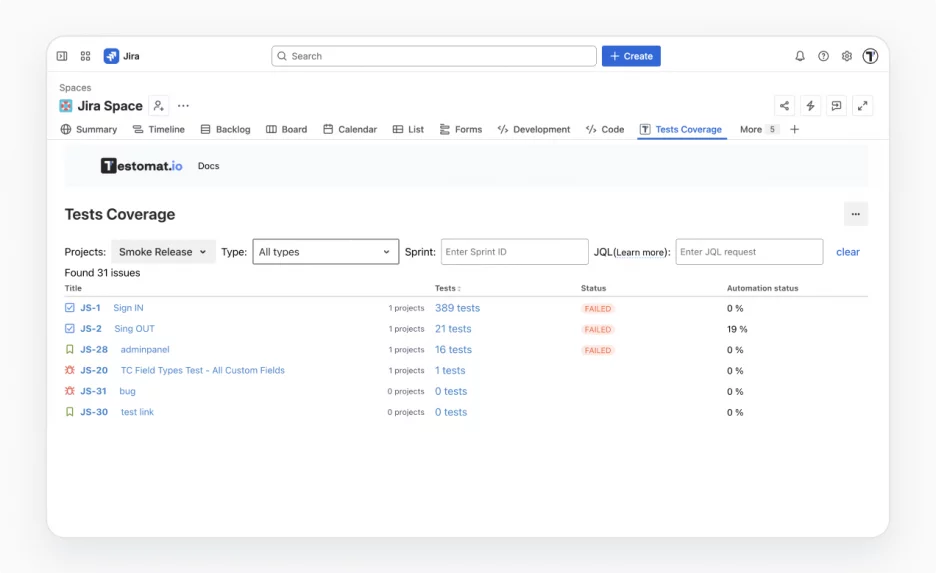Switch to the Forms tab
Viewport: 936px width, 573px height.
click(x=461, y=130)
